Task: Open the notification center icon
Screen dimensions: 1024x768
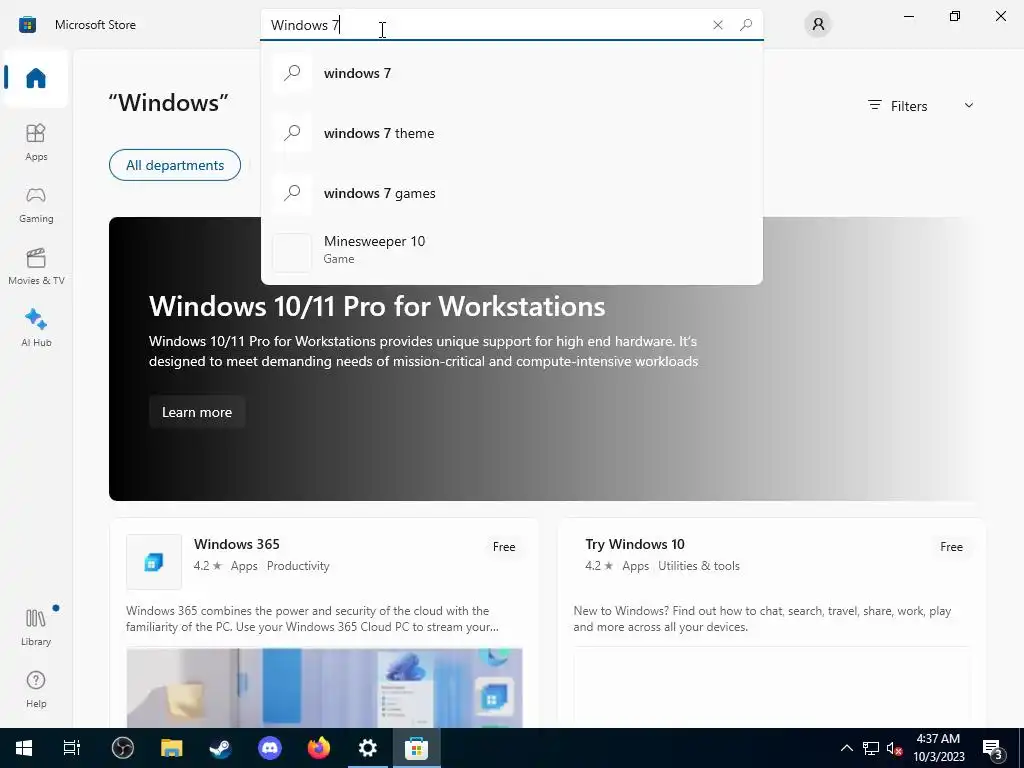Action: 993,749
